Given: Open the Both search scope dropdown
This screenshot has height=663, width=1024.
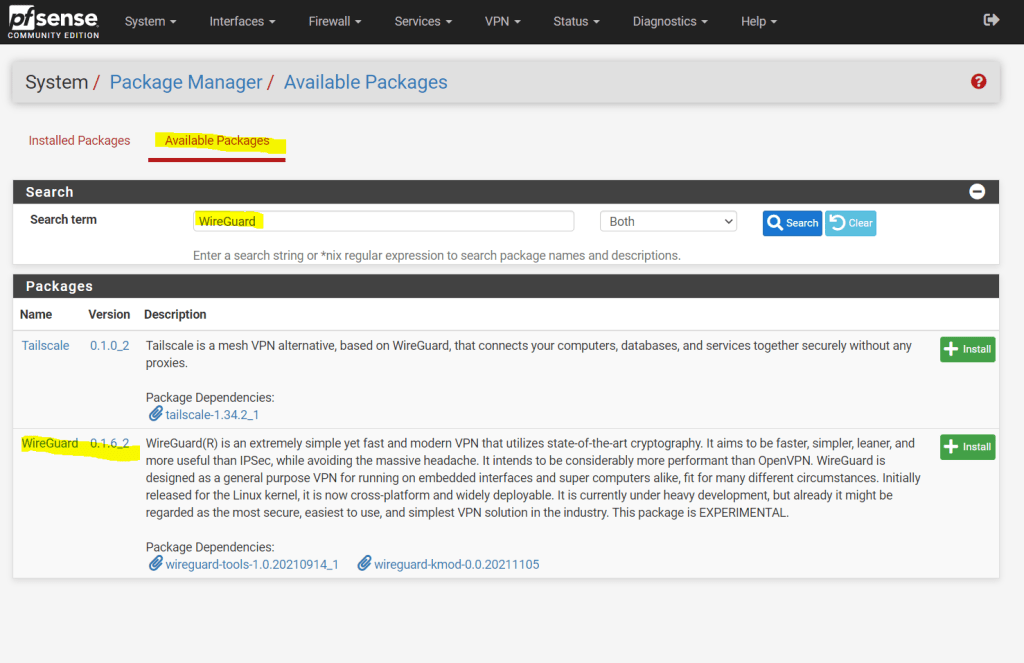Looking at the screenshot, I should (668, 221).
